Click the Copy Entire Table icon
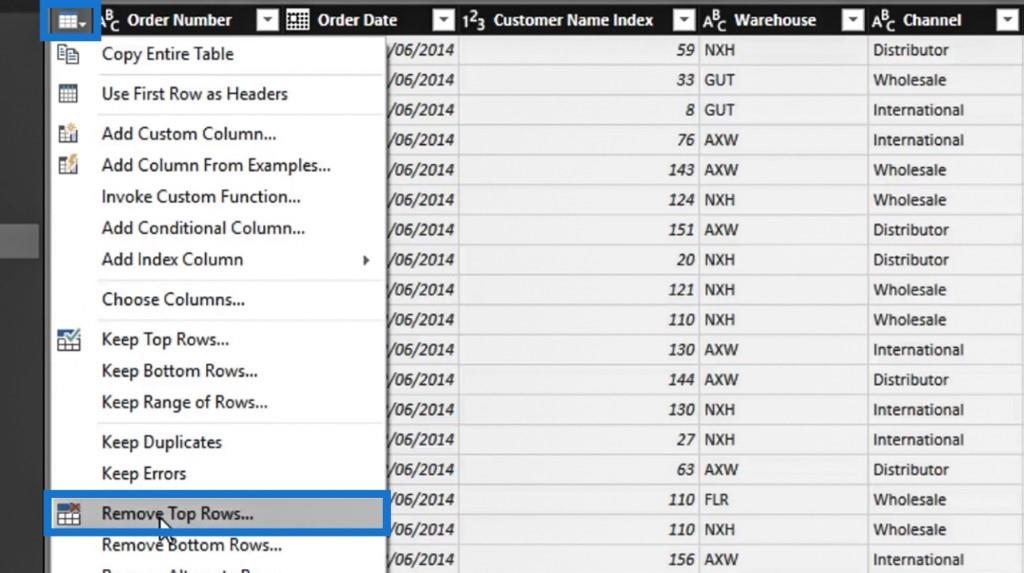The height and width of the screenshot is (573, 1024). (x=68, y=54)
